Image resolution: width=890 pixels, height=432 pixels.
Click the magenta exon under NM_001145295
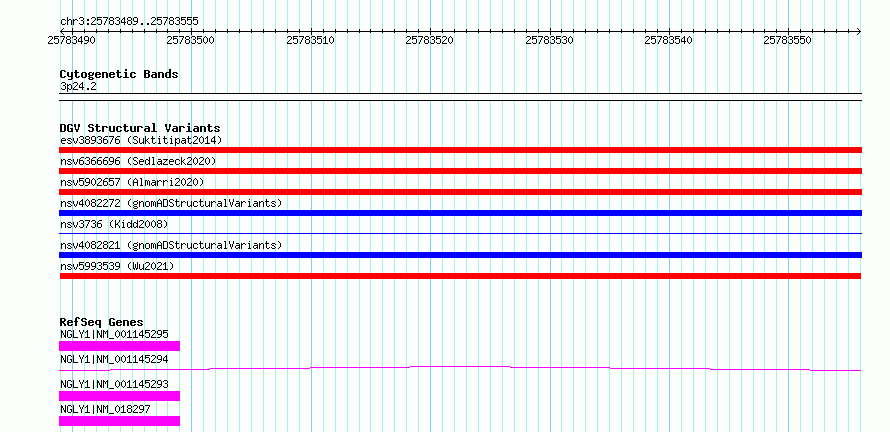[x=119, y=346]
